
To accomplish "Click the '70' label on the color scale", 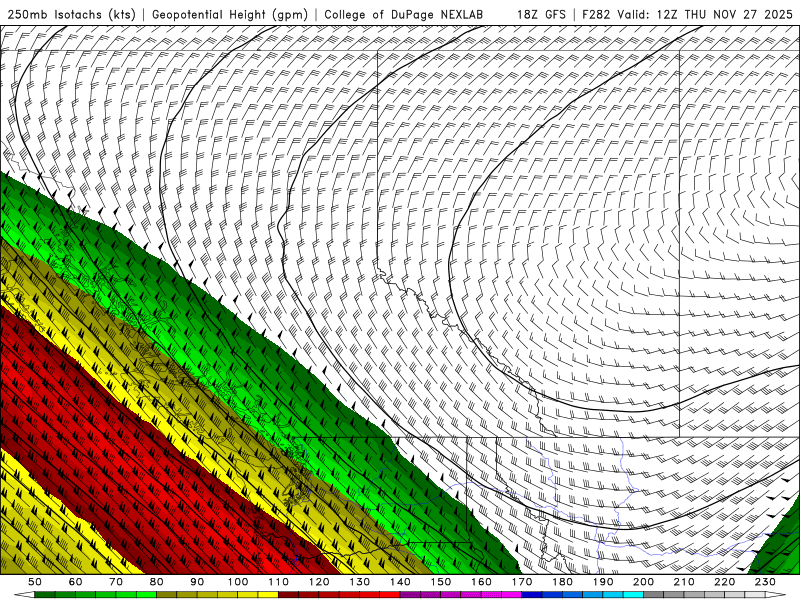I will click(x=116, y=582).
